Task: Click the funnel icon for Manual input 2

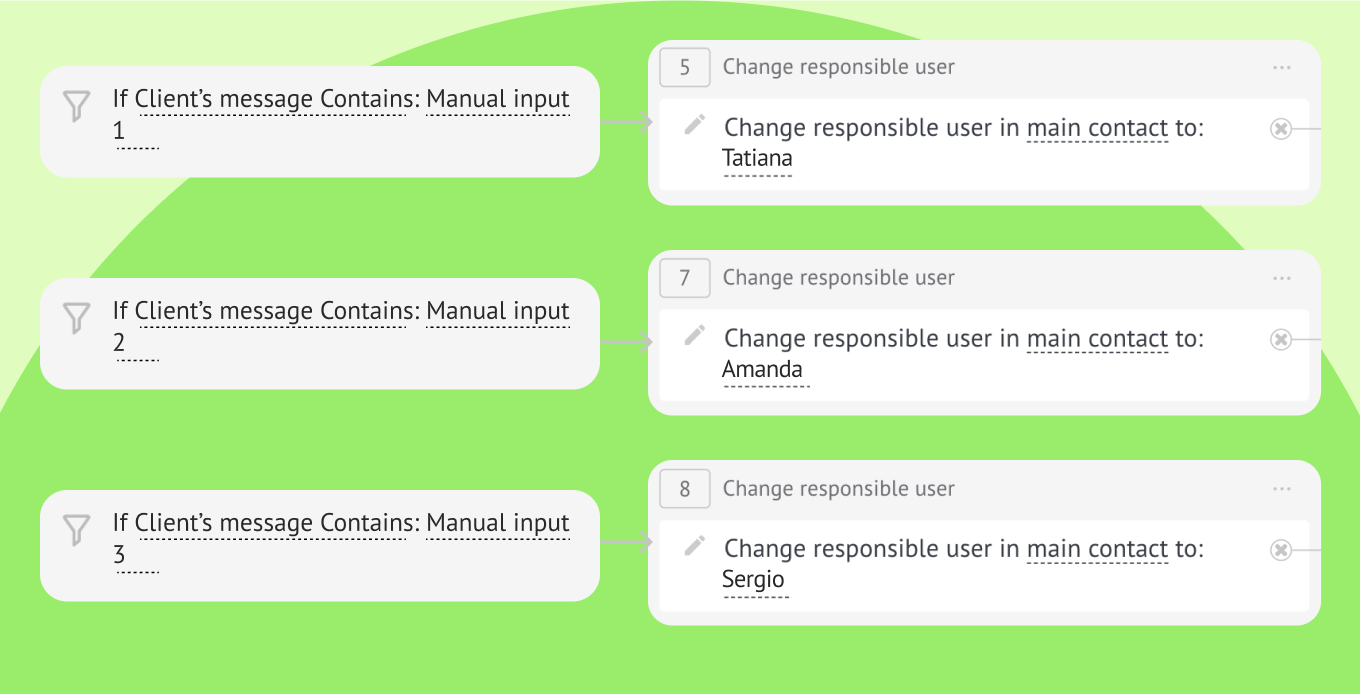Action: pyautogui.click(x=77, y=318)
